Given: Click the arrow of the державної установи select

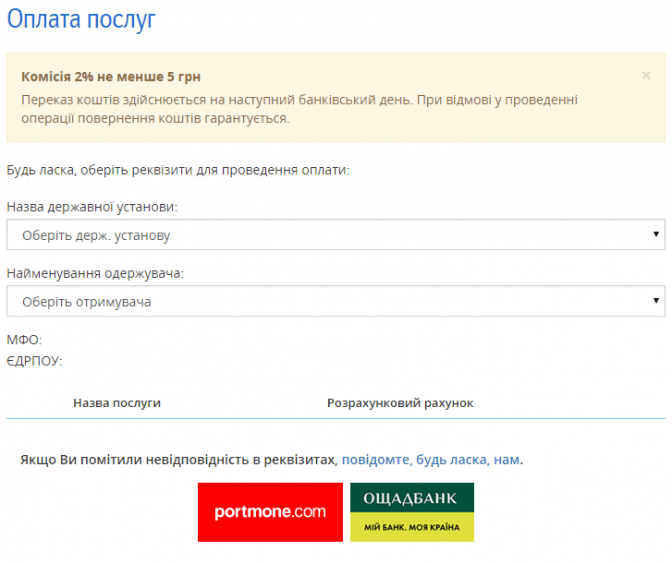Looking at the screenshot, I should click(656, 235).
